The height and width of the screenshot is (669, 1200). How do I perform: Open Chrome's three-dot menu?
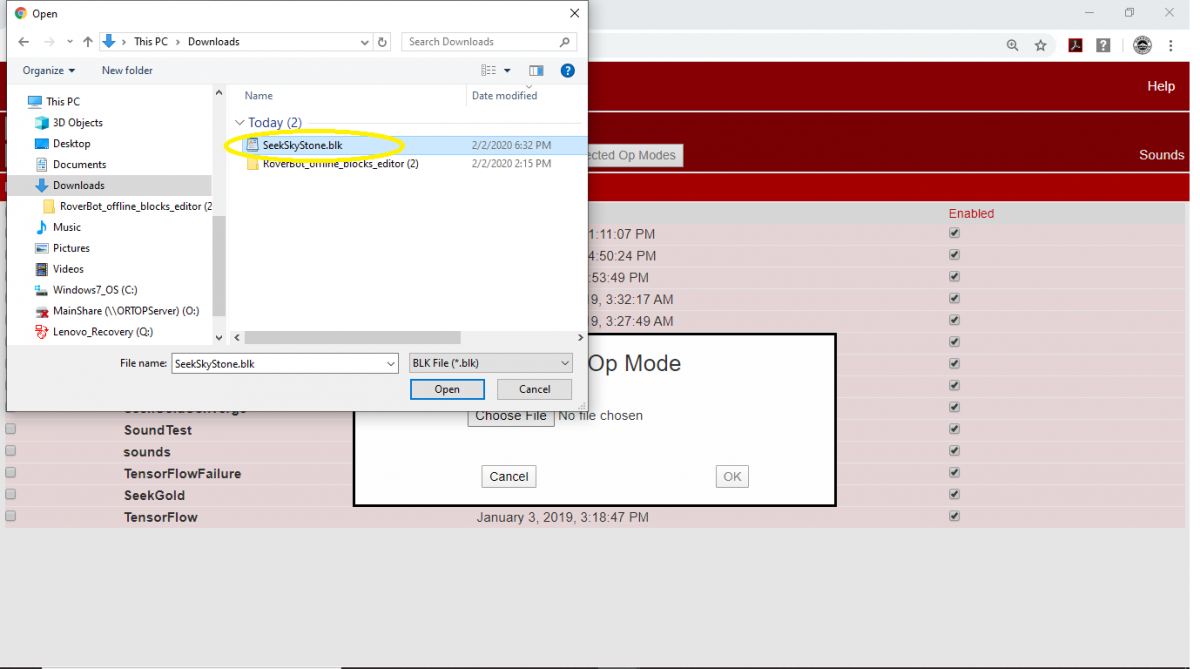(x=1171, y=45)
